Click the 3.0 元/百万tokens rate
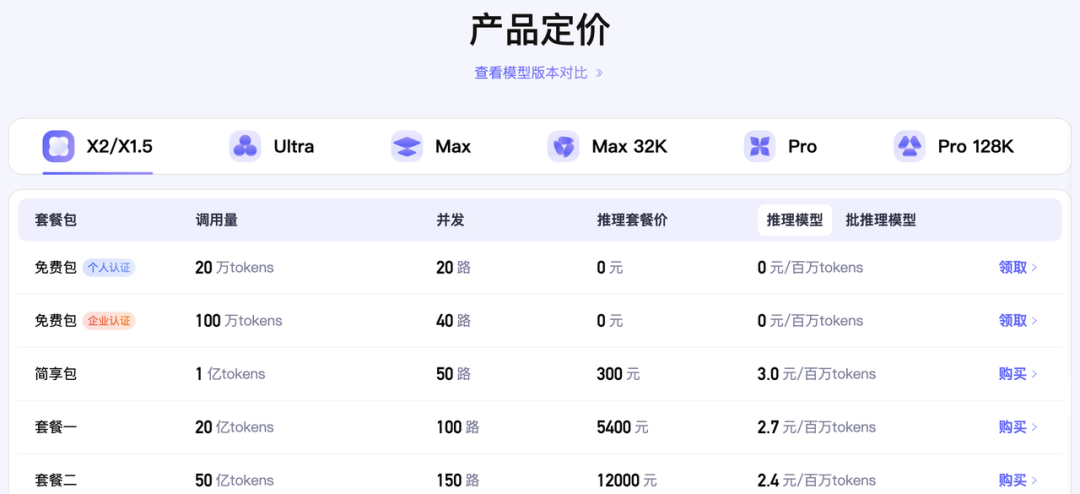The width and height of the screenshot is (1080, 494). [x=816, y=374]
